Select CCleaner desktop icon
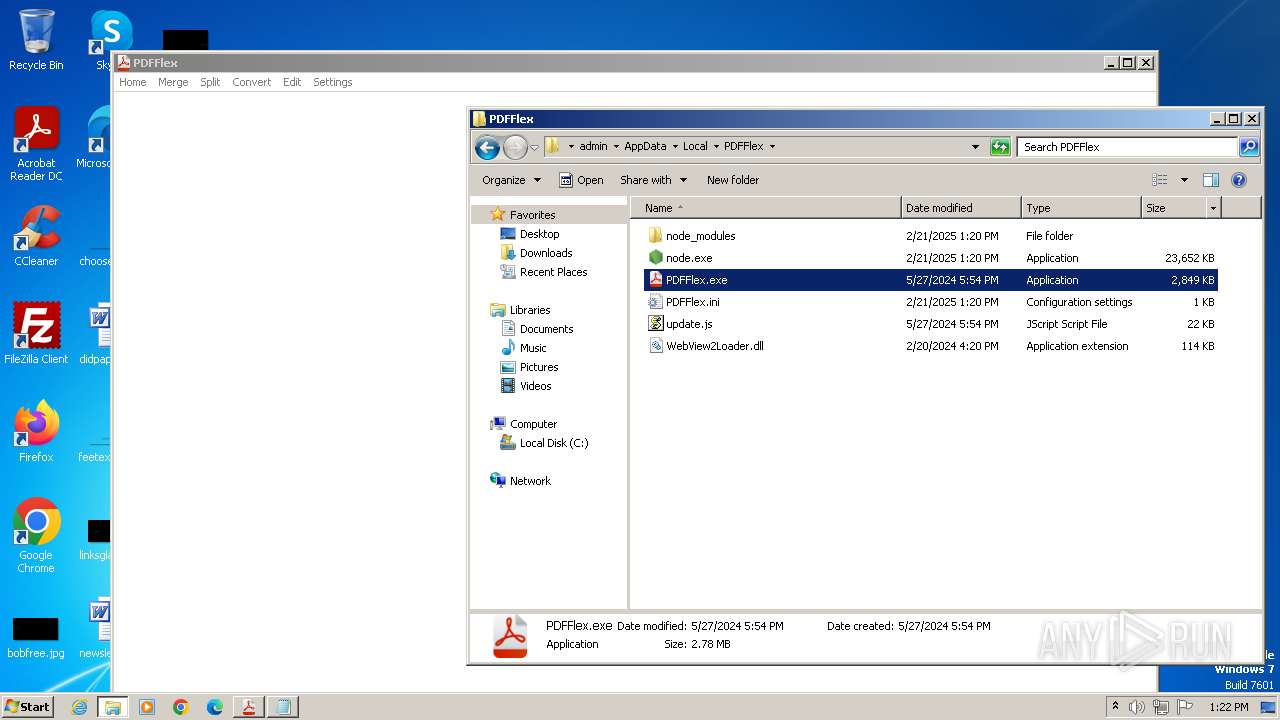 (x=36, y=236)
